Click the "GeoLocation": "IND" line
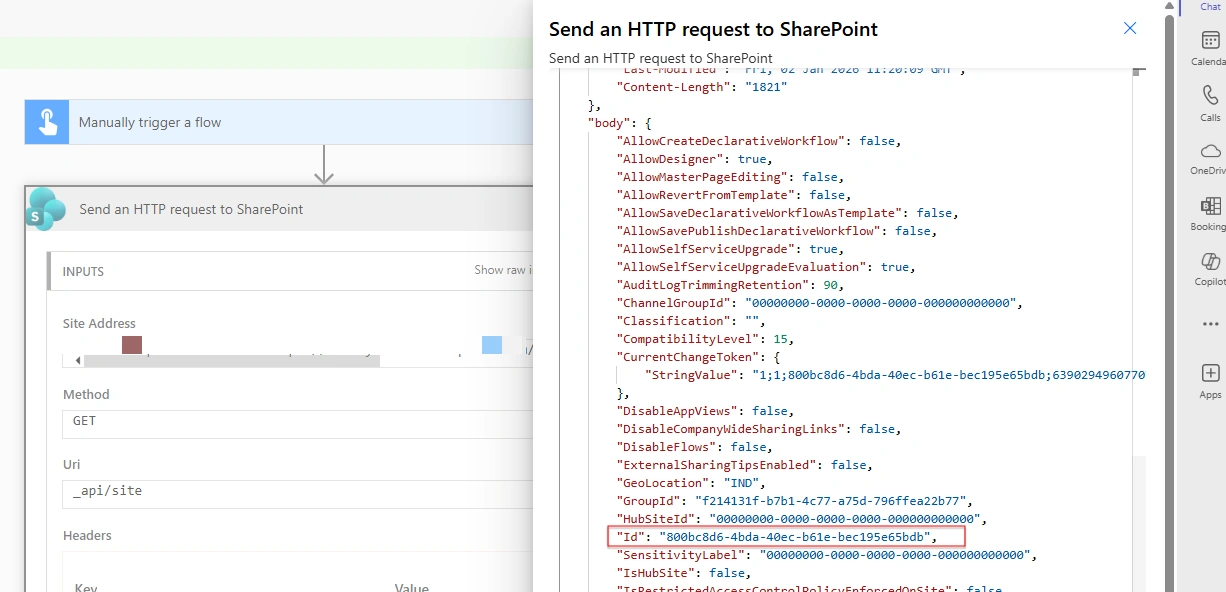1226x592 pixels. point(692,483)
